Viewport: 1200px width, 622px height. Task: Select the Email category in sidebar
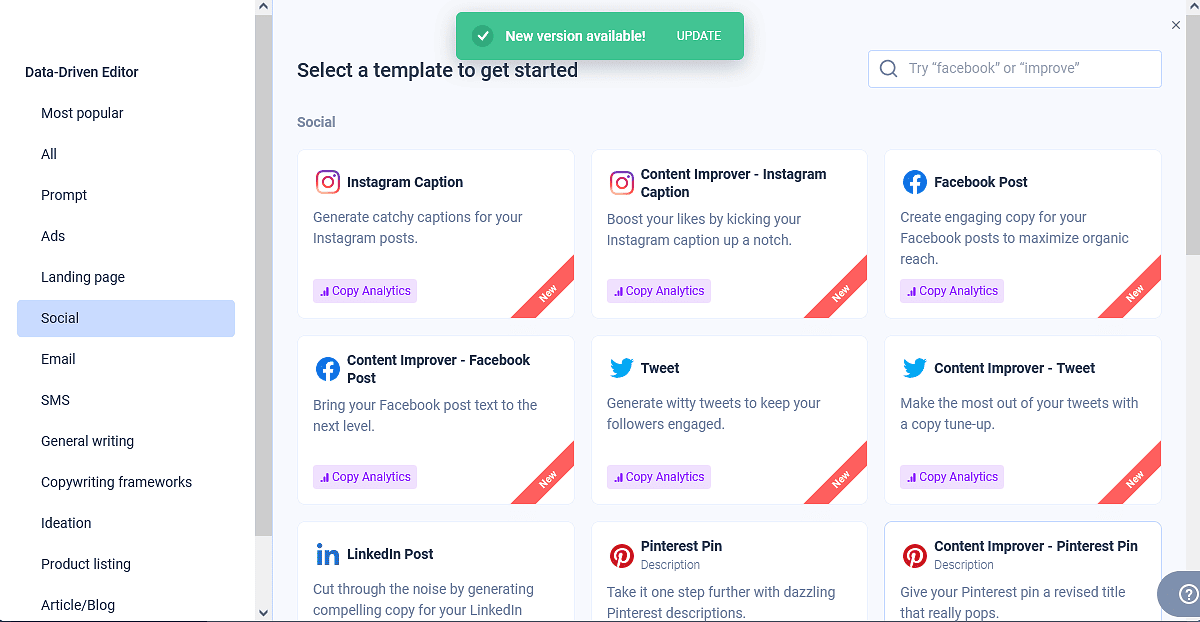click(58, 359)
